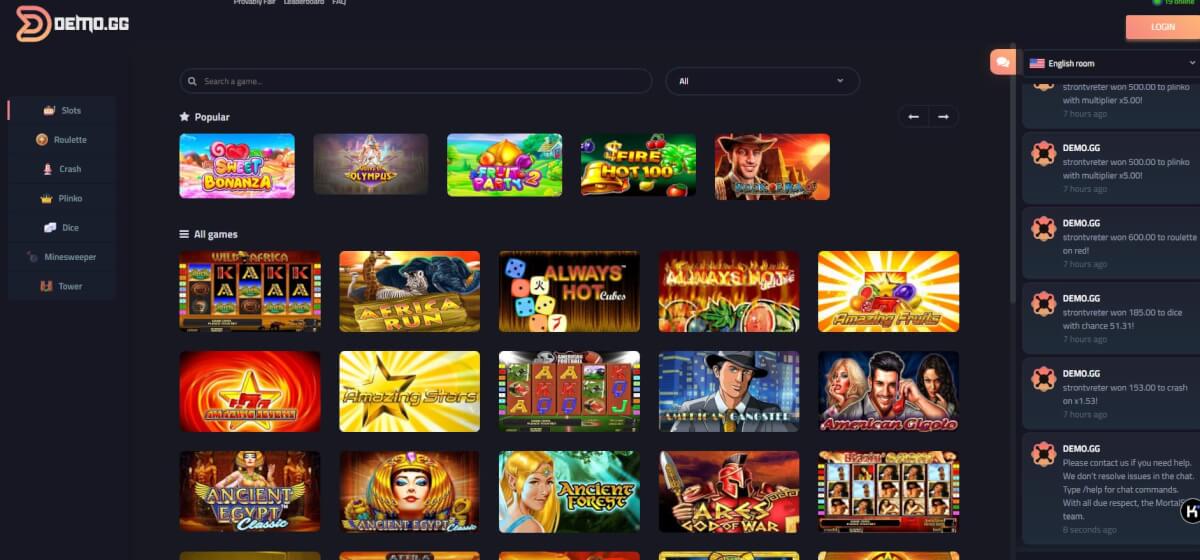Click the Roulette wheel icon in sidebar
Image resolution: width=1200 pixels, height=560 pixels.
pyautogui.click(x=42, y=140)
